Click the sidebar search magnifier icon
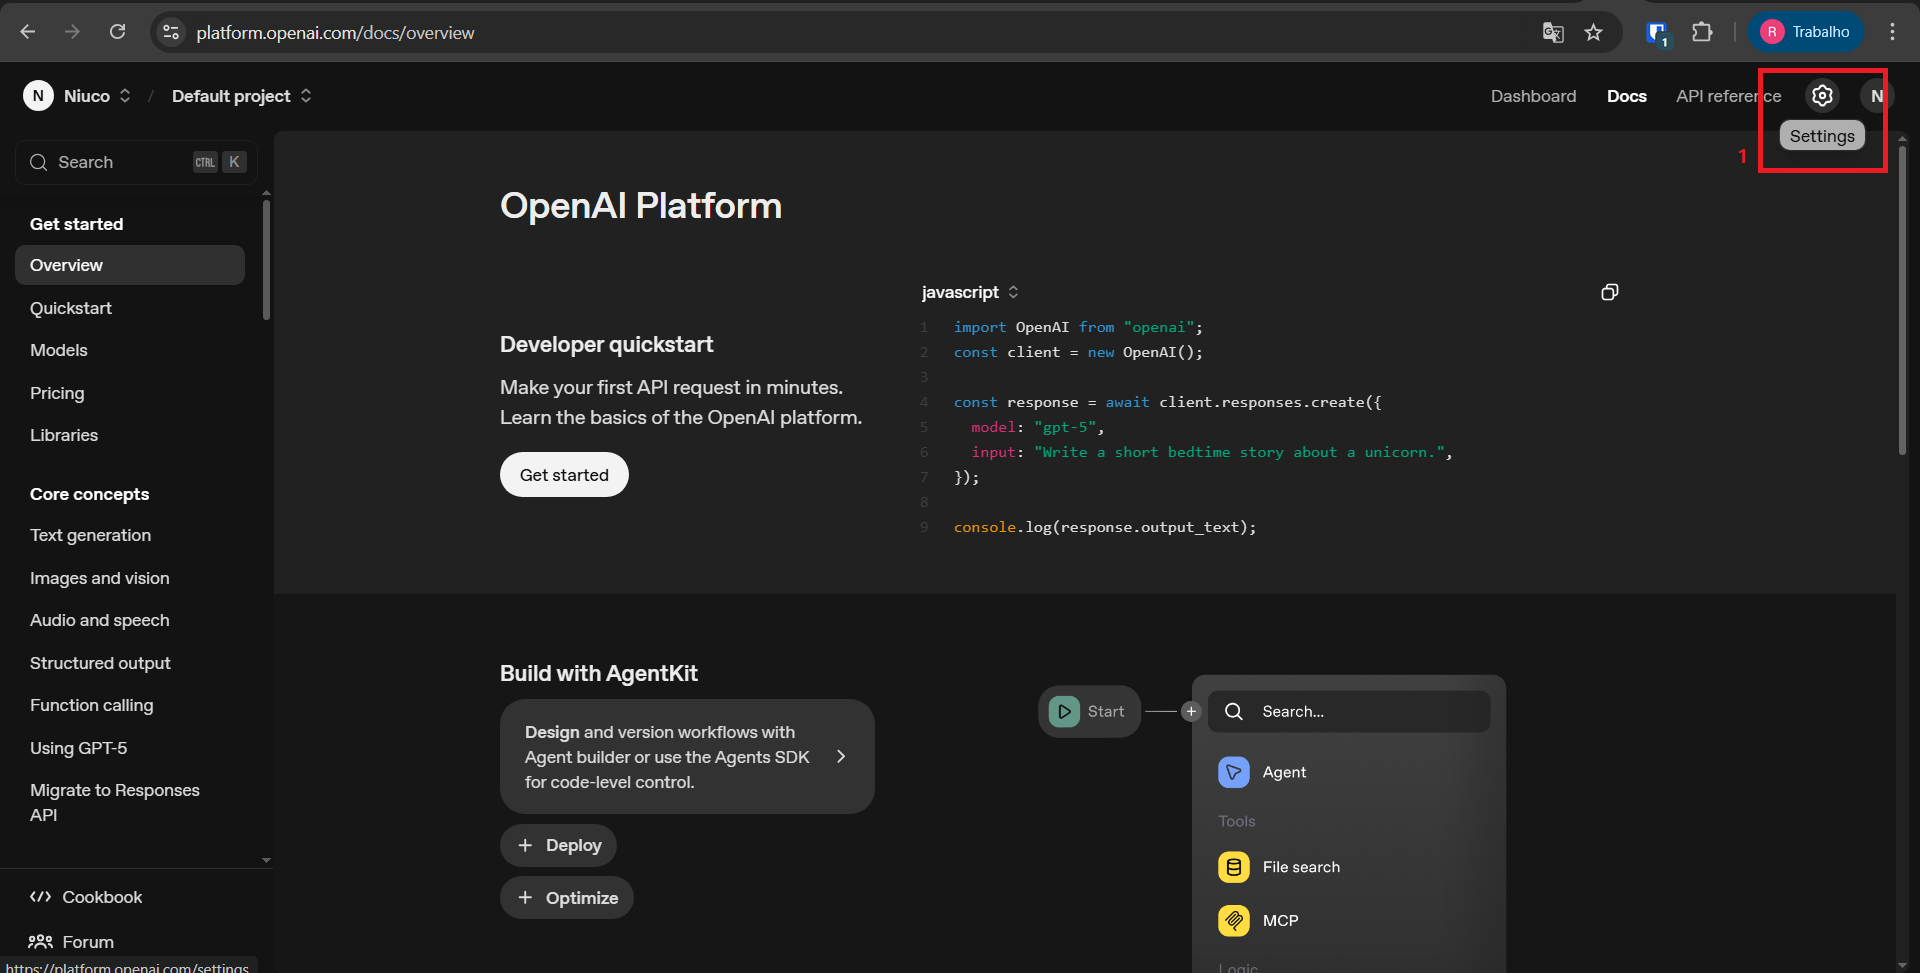 (x=39, y=162)
